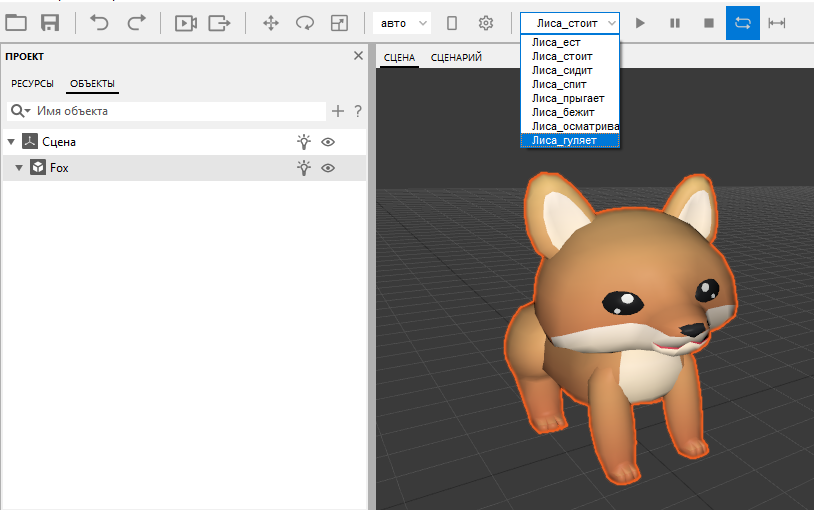This screenshot has width=814, height=510.
Task: Toggle animation loop button
Action: [742, 22]
